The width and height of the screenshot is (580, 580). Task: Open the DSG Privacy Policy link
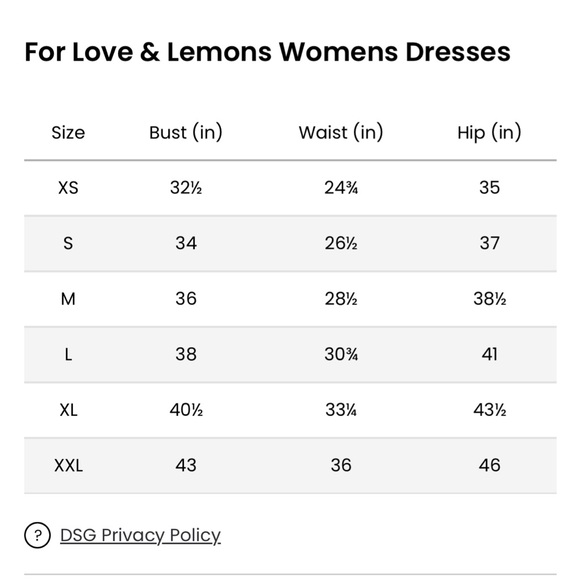coord(140,535)
